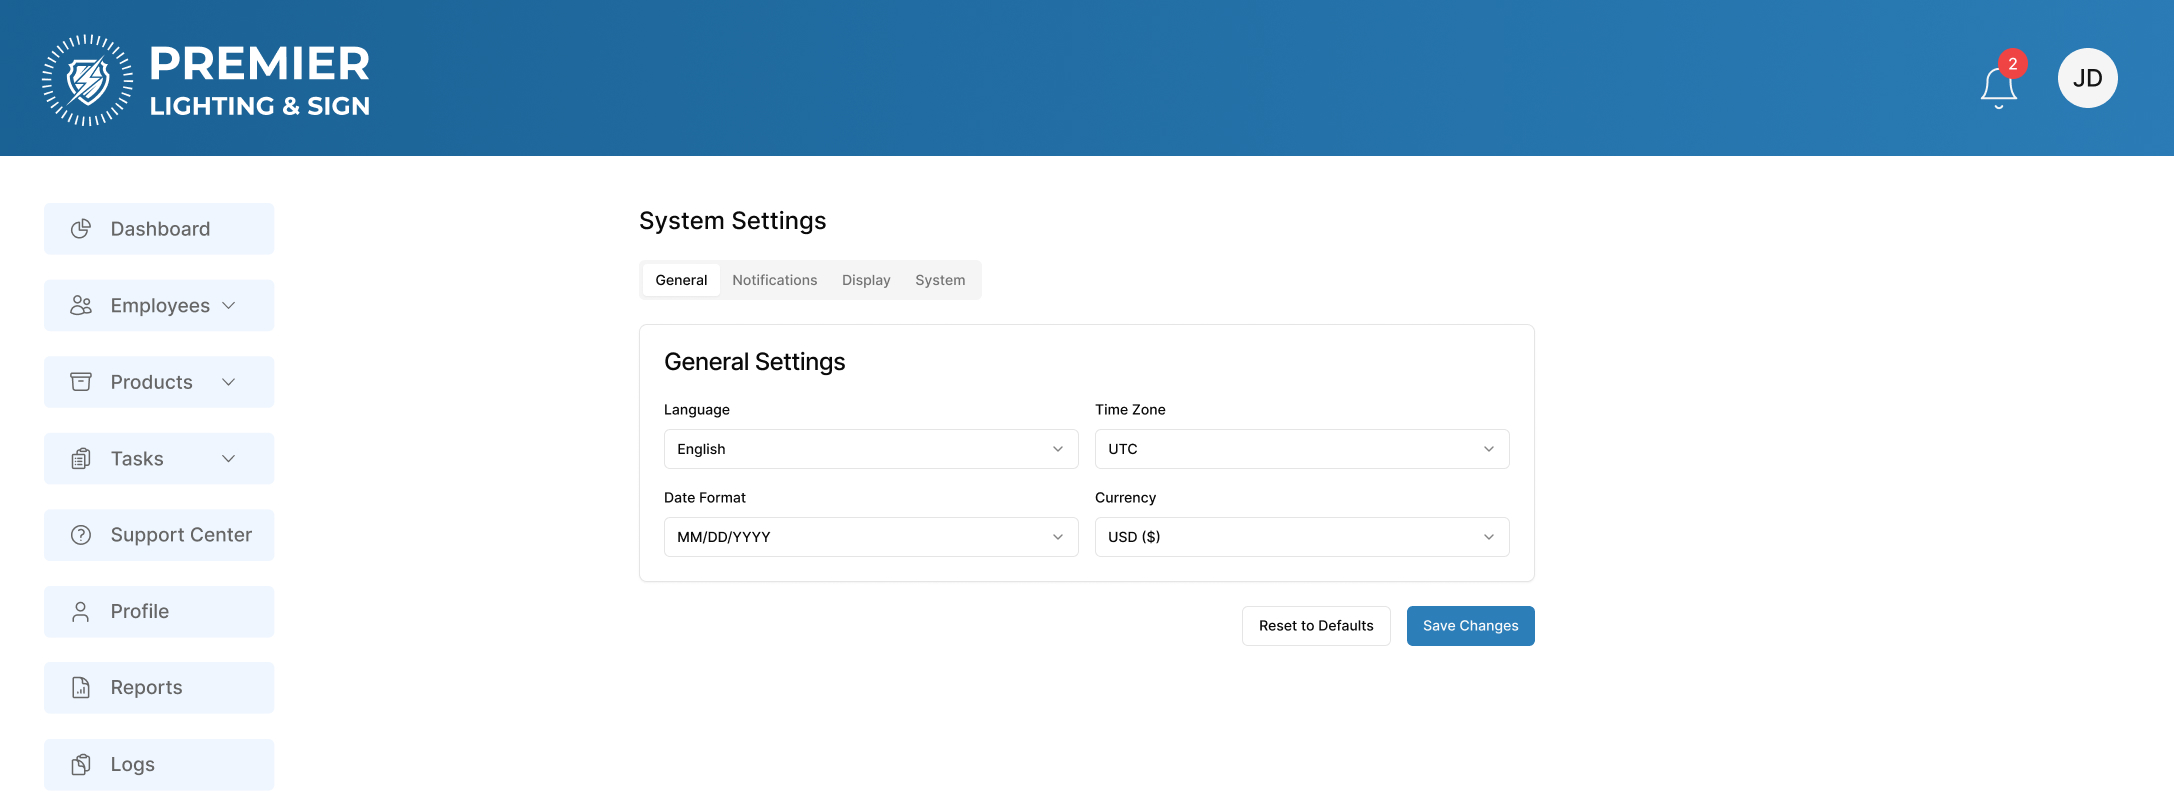
Task: Click the Dashboard pie chart icon
Action: pyautogui.click(x=81, y=229)
